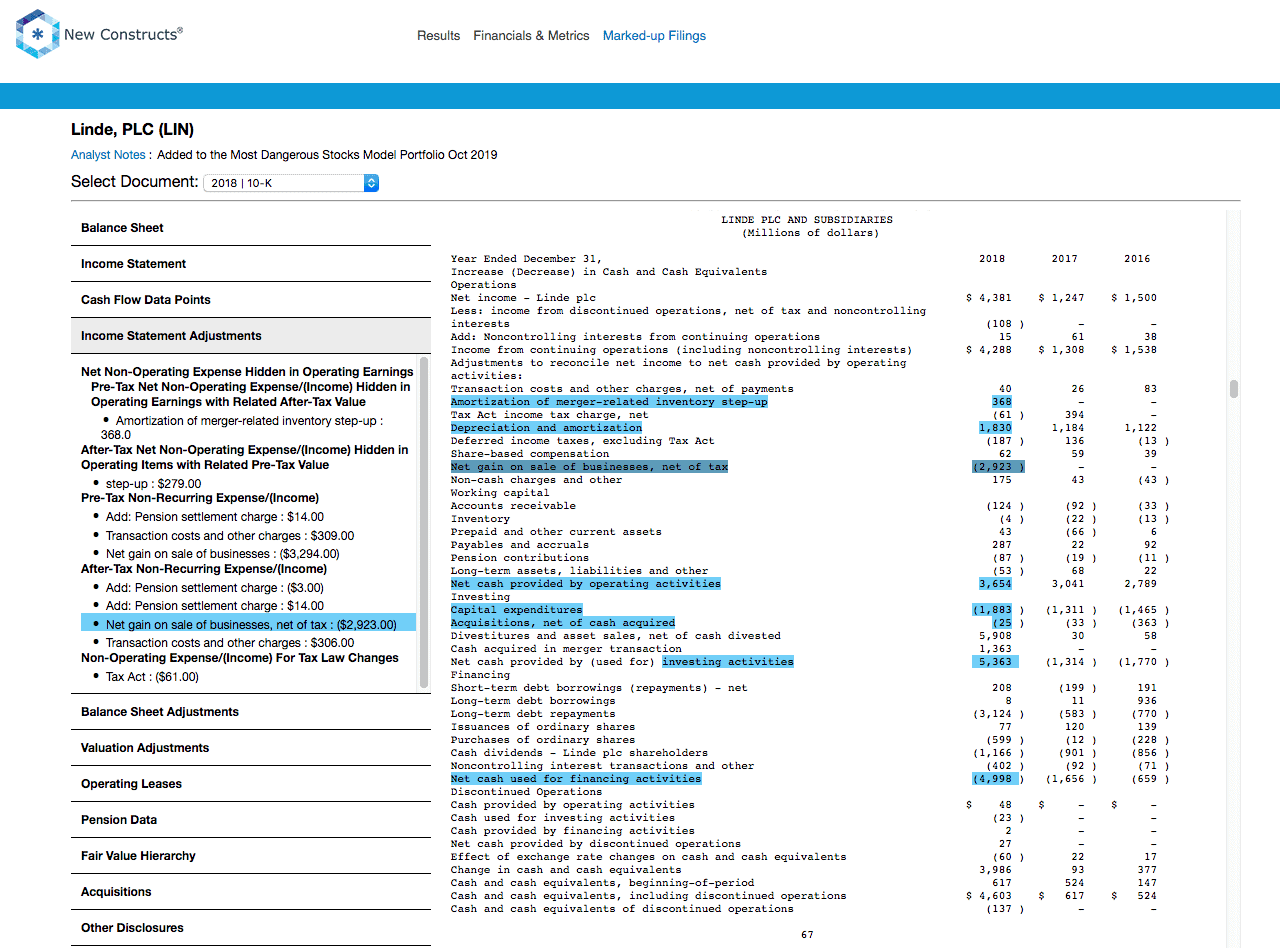Expand the Operating Leases section
The height and width of the screenshot is (948, 1280).
[x=251, y=784]
